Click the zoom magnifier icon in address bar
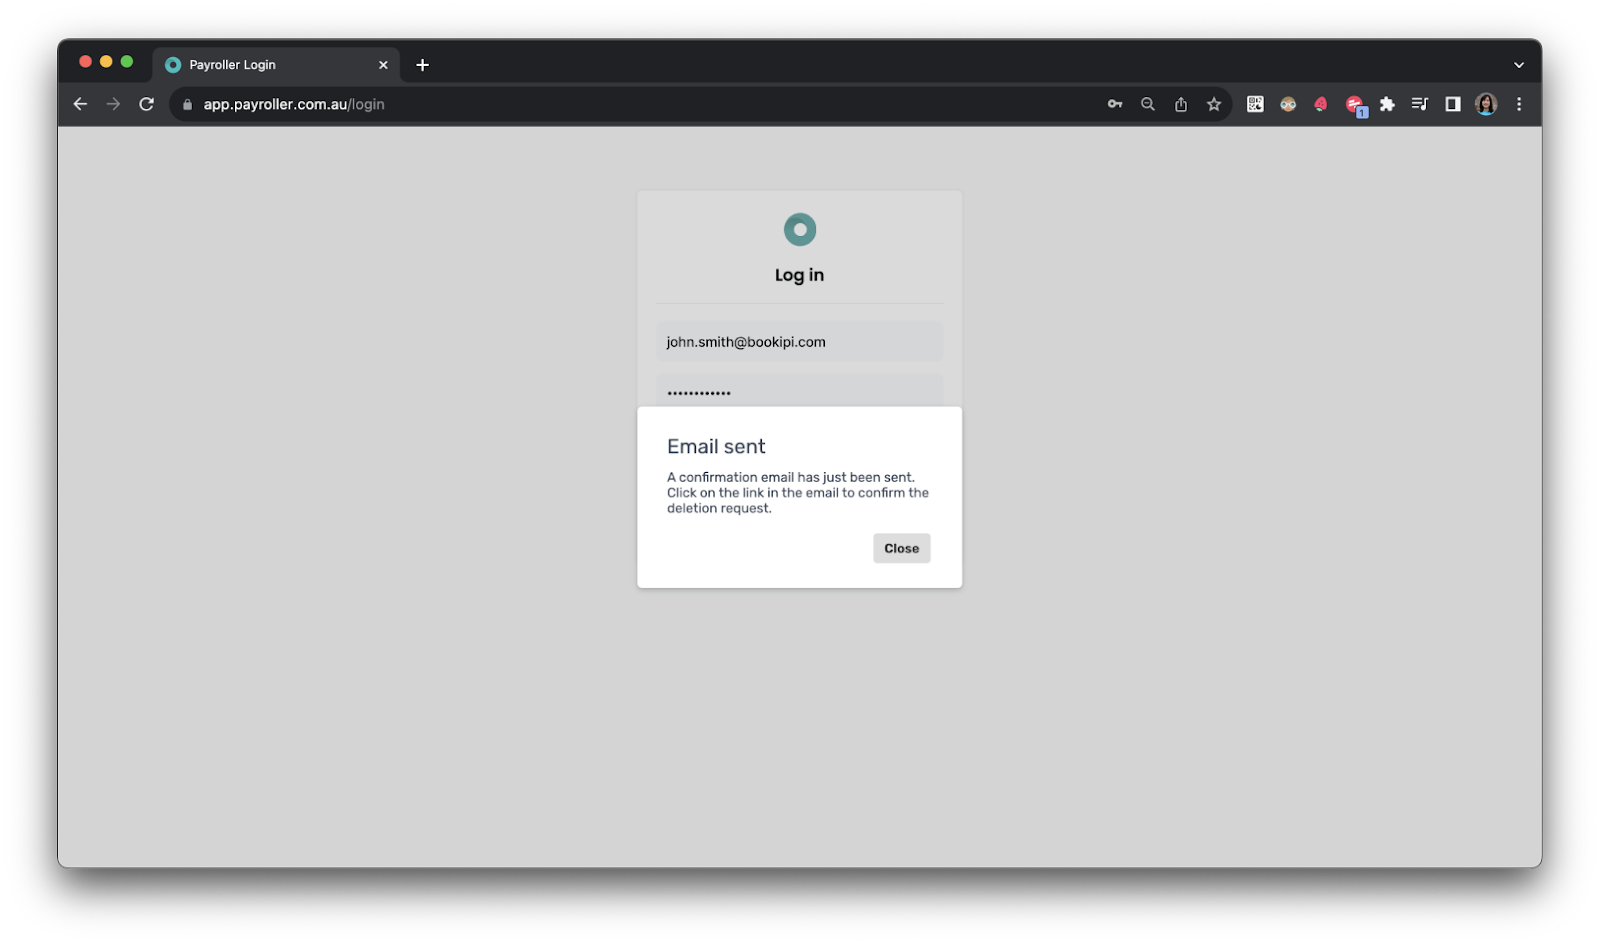The height and width of the screenshot is (944, 1600). pyautogui.click(x=1147, y=103)
